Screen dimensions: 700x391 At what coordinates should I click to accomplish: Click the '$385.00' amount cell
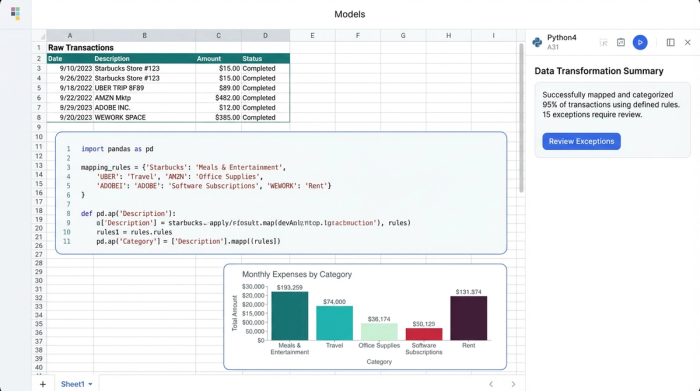[218, 117]
